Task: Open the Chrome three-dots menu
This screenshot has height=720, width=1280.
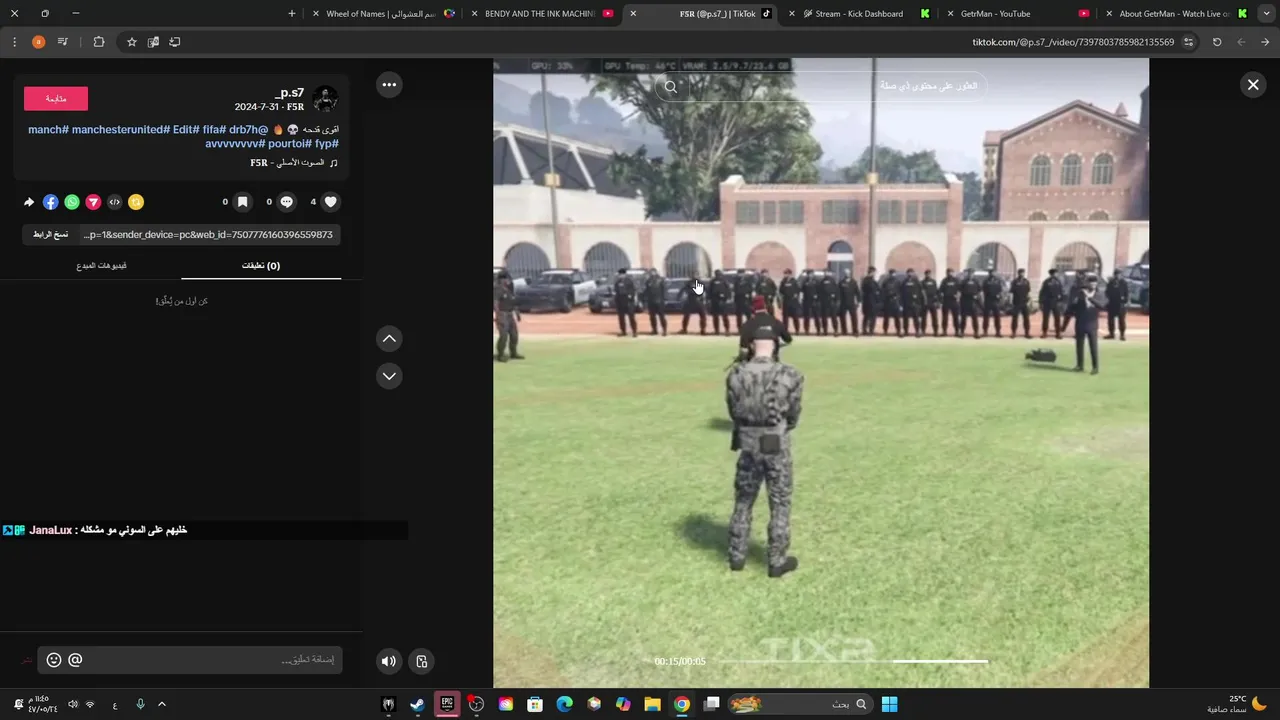Action: [14, 42]
